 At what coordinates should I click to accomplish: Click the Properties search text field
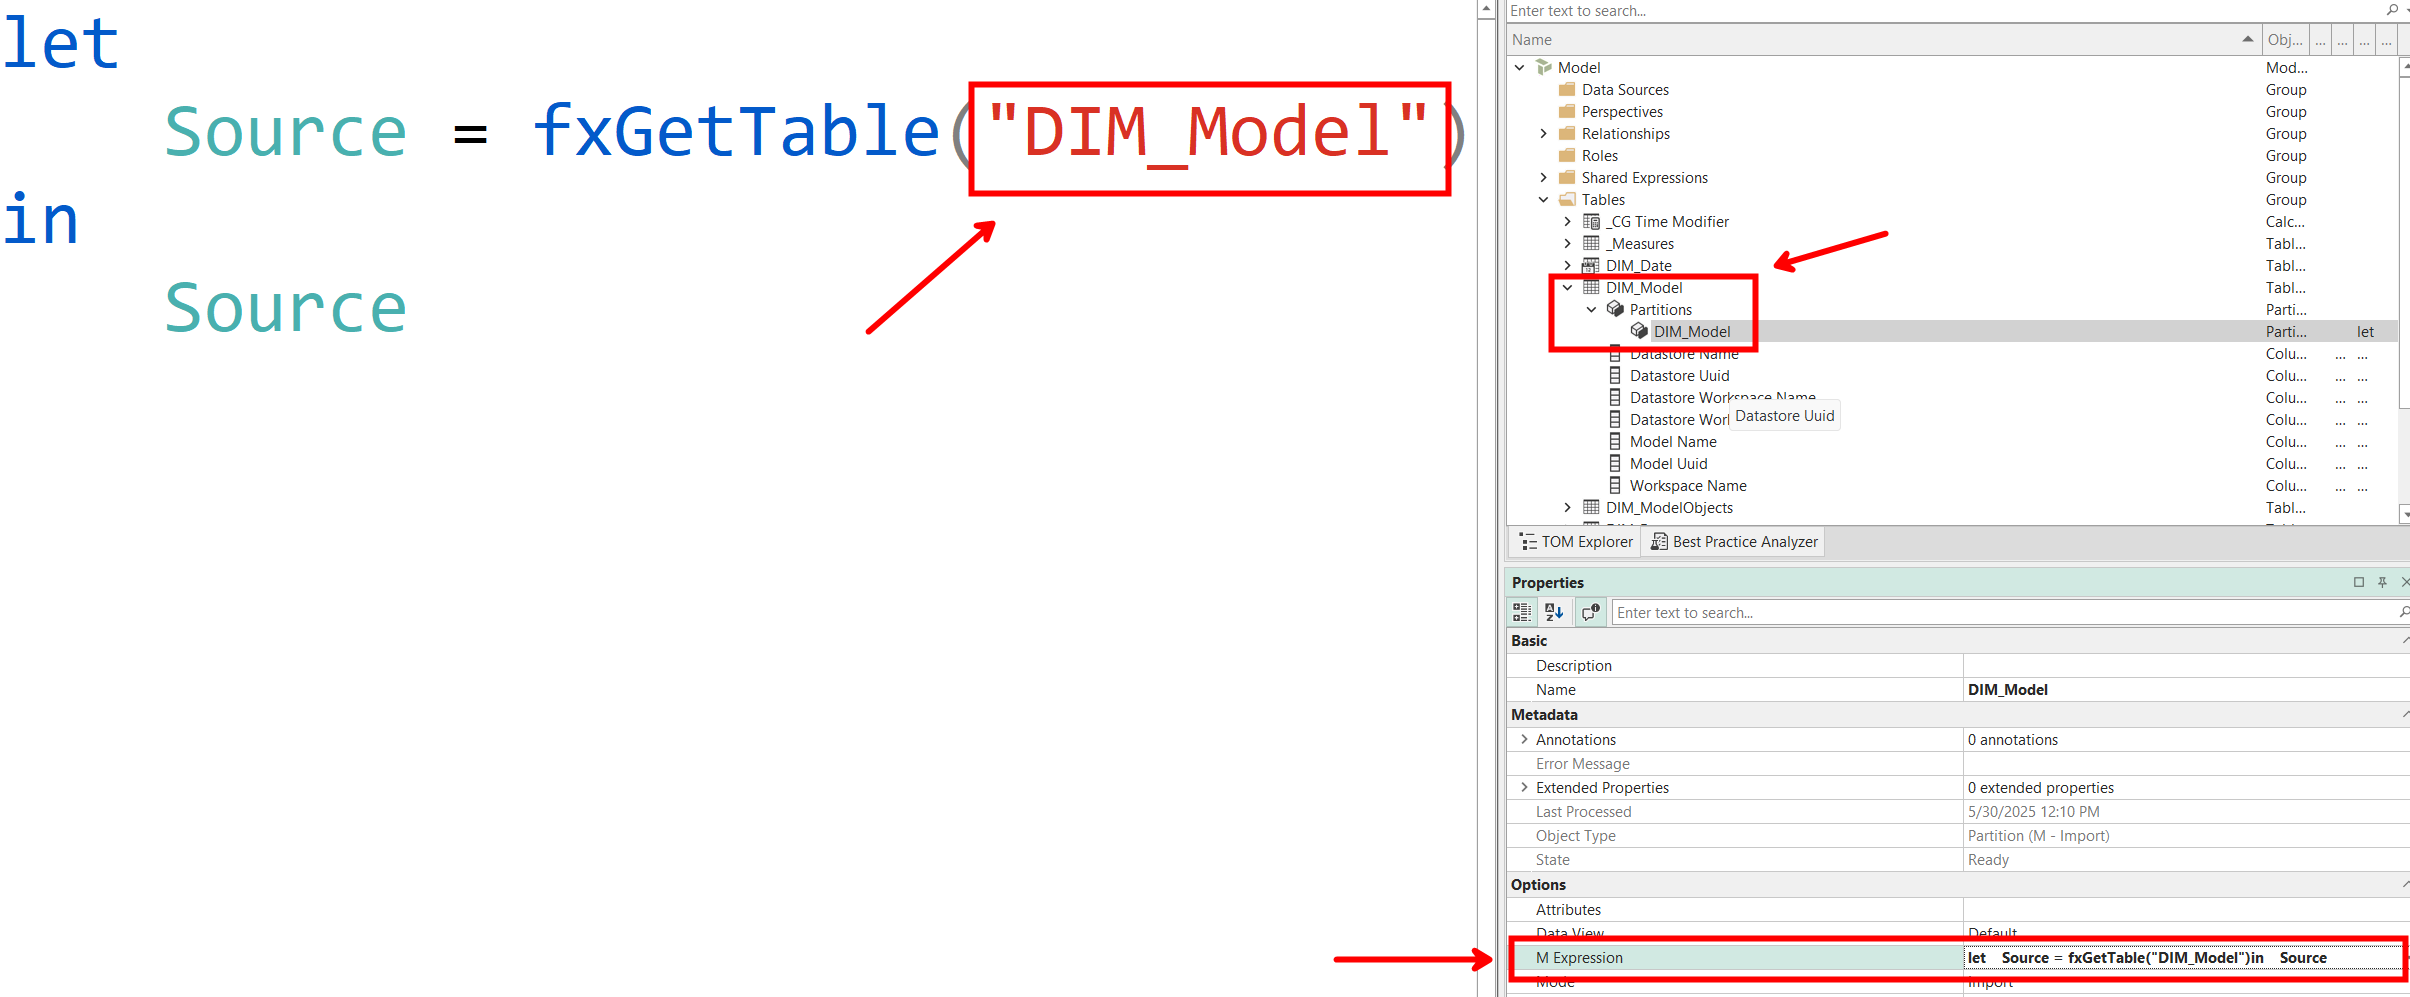click(1800, 612)
